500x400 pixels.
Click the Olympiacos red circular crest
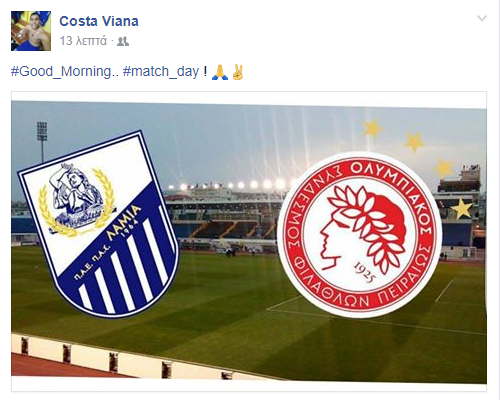359,234
